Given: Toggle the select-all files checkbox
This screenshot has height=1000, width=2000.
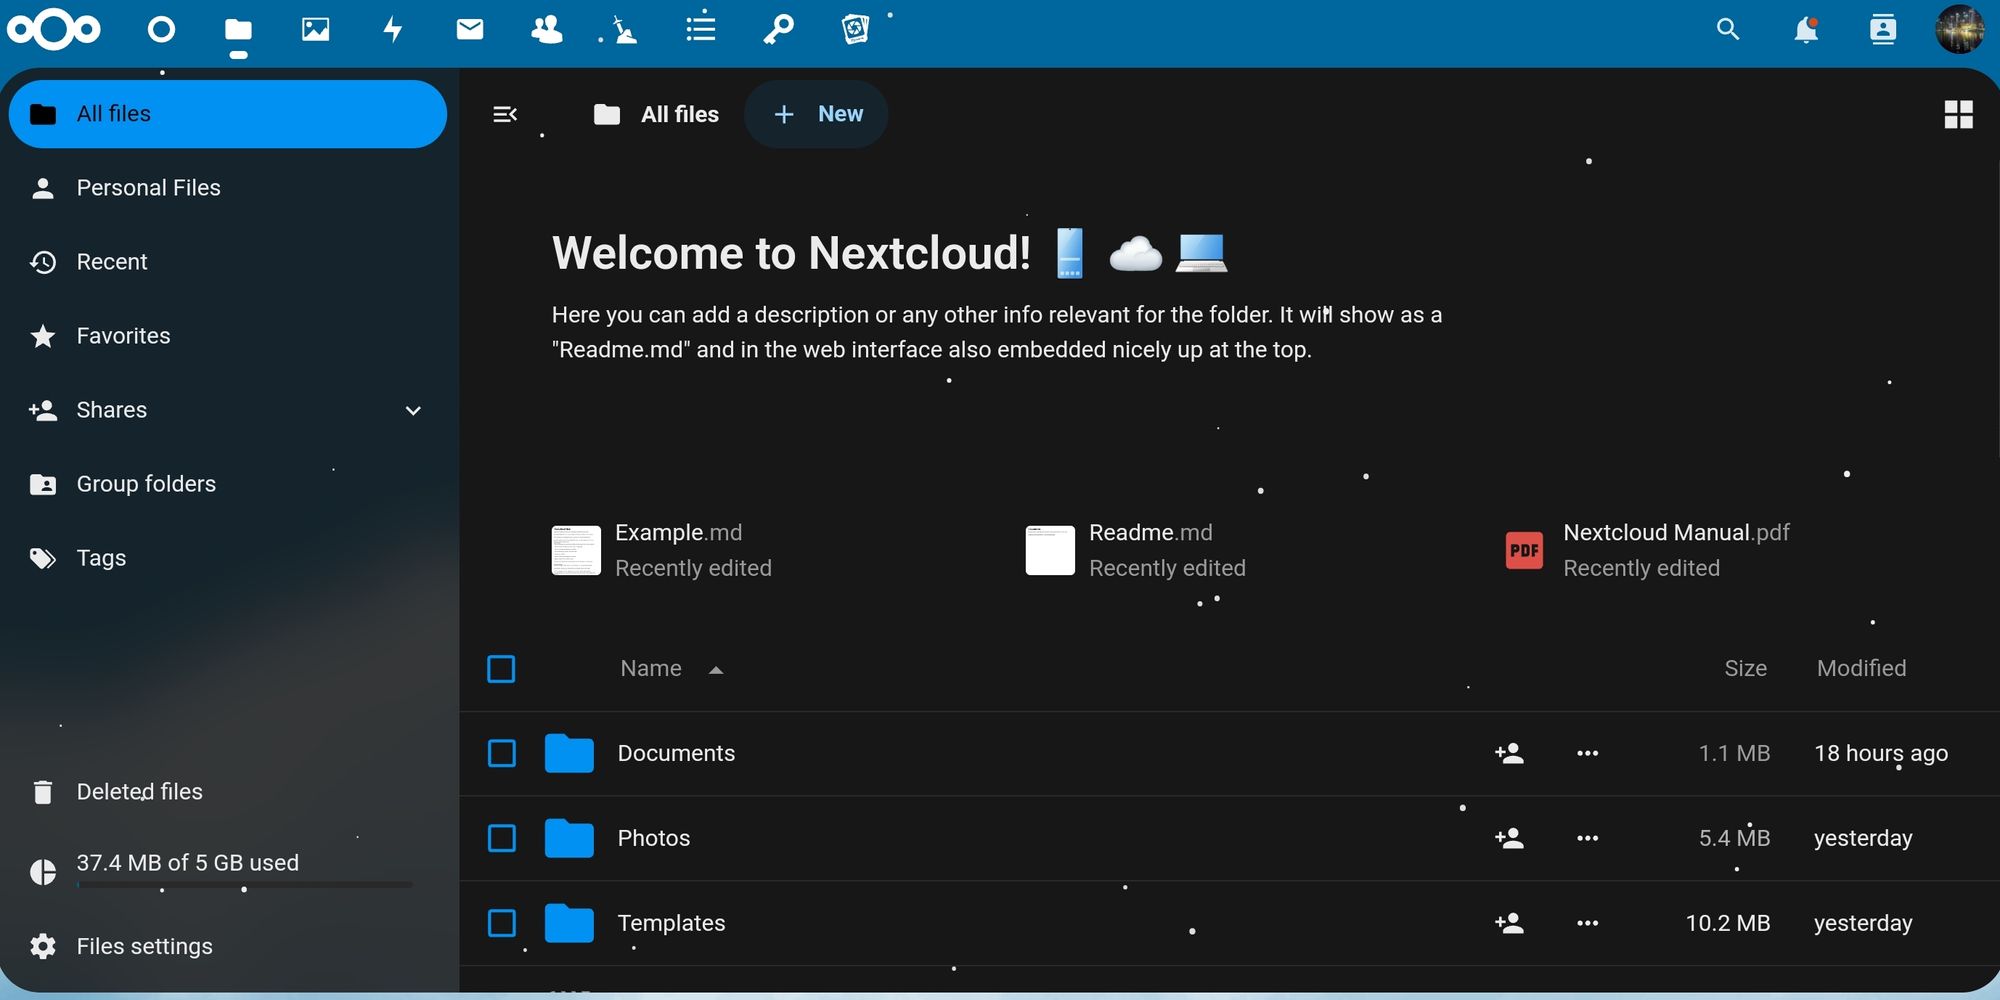Looking at the screenshot, I should (501, 669).
